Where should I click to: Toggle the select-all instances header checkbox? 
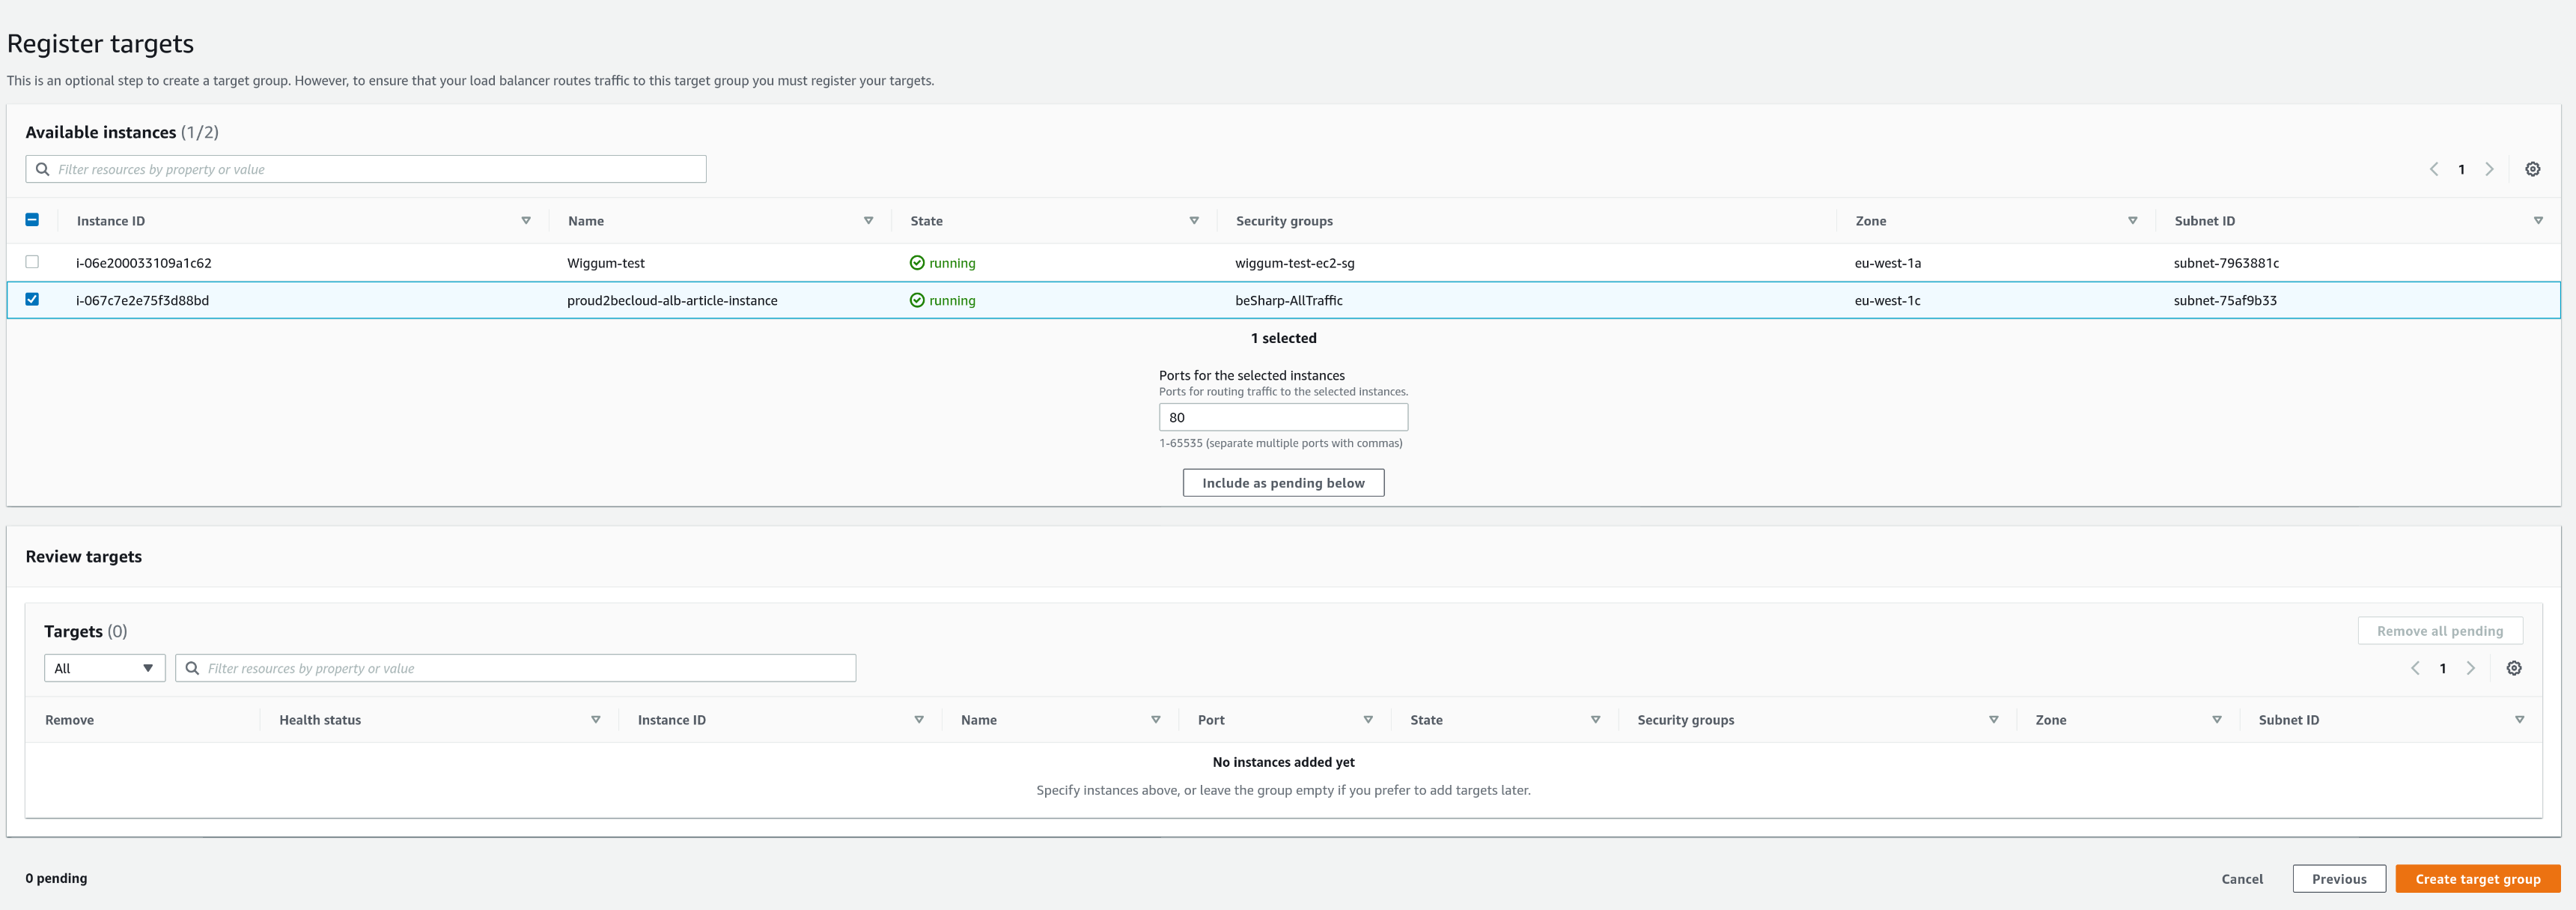[x=32, y=220]
